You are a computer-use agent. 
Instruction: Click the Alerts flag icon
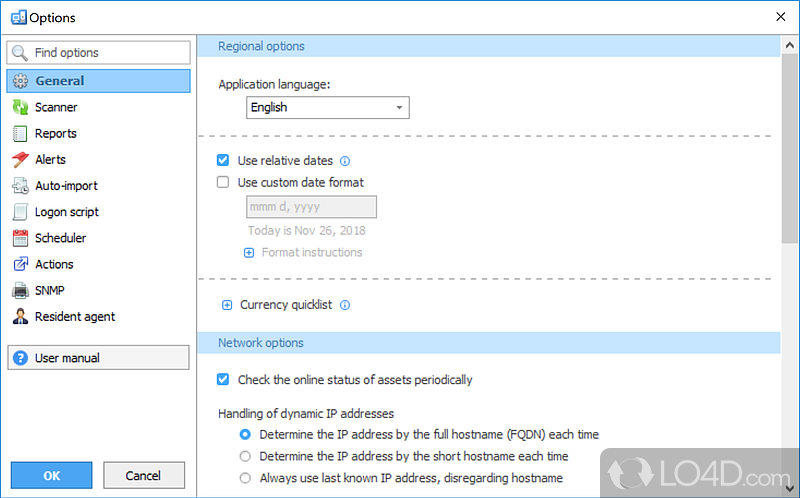19,159
